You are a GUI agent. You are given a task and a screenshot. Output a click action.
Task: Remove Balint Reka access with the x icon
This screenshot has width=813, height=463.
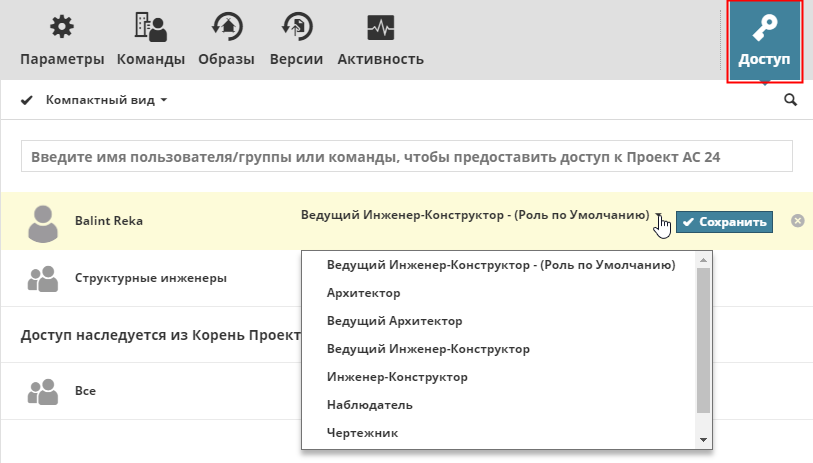797,221
